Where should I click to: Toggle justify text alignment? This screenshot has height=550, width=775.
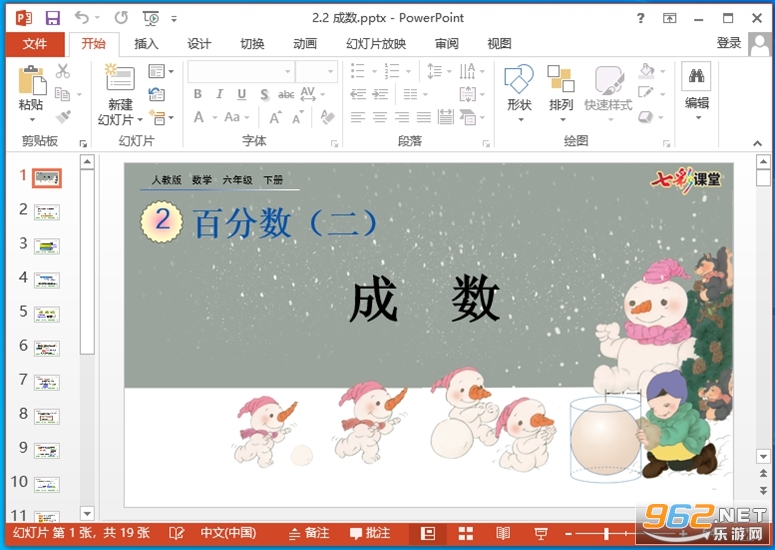click(424, 117)
